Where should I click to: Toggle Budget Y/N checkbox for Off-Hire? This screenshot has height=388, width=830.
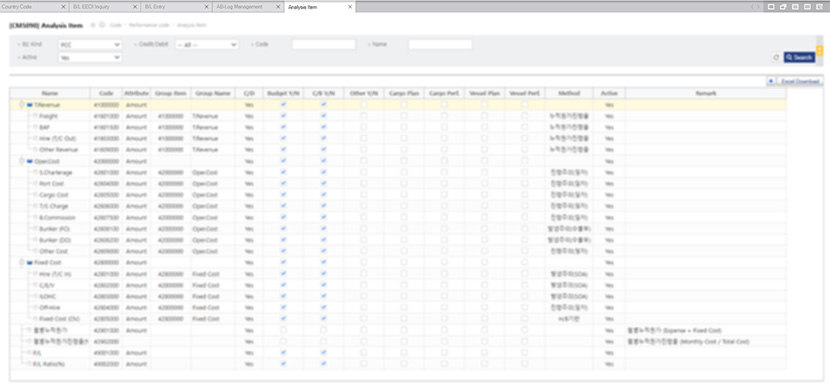click(283, 308)
